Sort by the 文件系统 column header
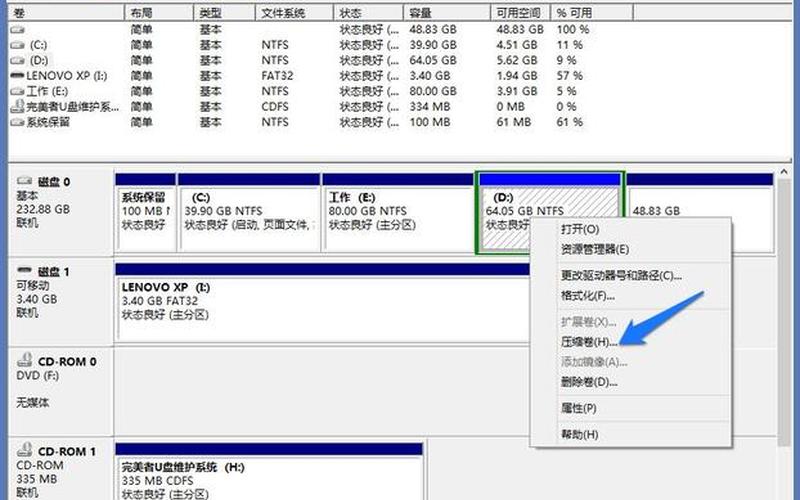The width and height of the screenshot is (800, 500). click(x=294, y=13)
